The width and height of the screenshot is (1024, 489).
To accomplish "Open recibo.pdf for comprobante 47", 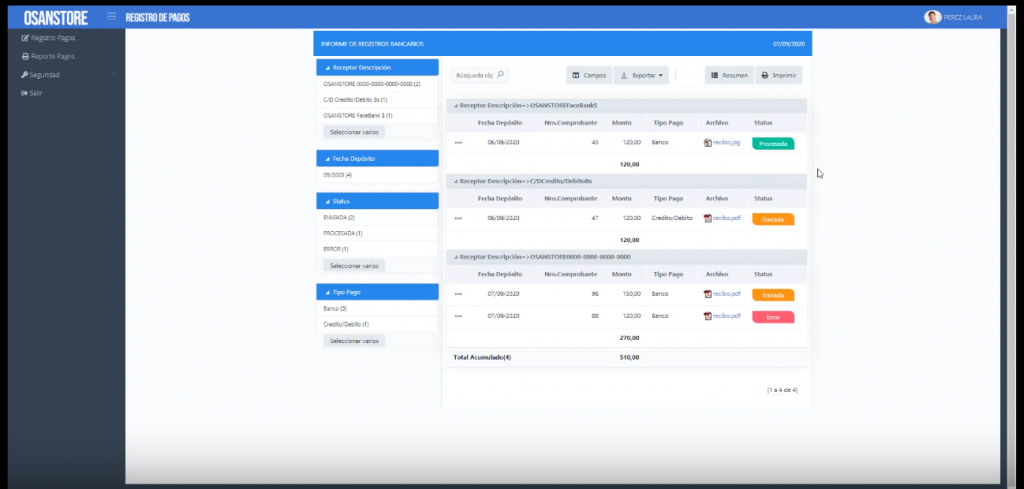I will [x=727, y=218].
